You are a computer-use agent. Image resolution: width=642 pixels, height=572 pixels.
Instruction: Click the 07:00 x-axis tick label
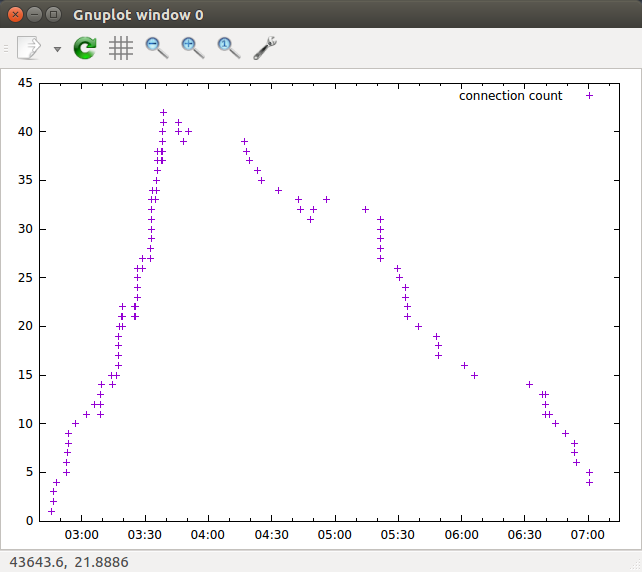click(x=587, y=535)
